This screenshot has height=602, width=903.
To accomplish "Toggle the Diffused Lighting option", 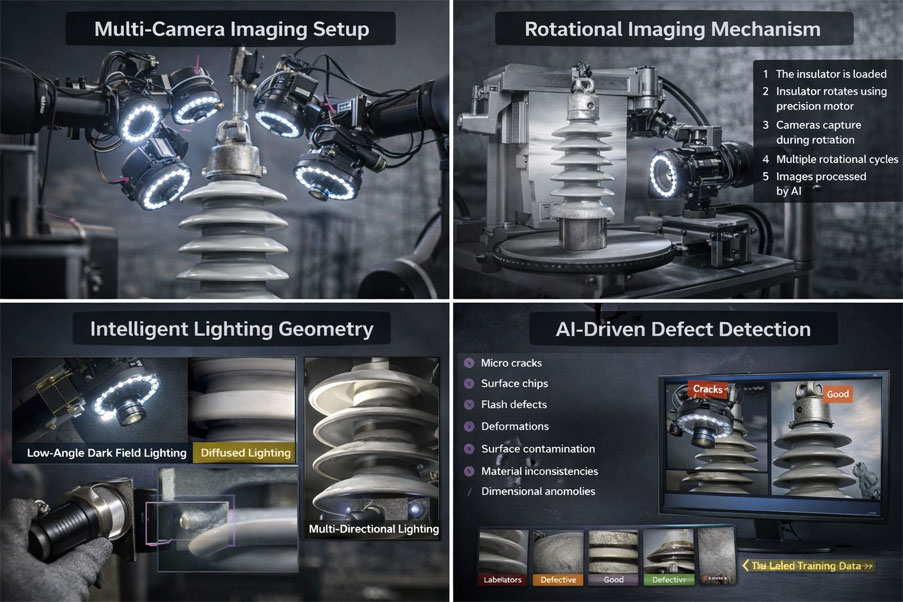I will [245, 452].
